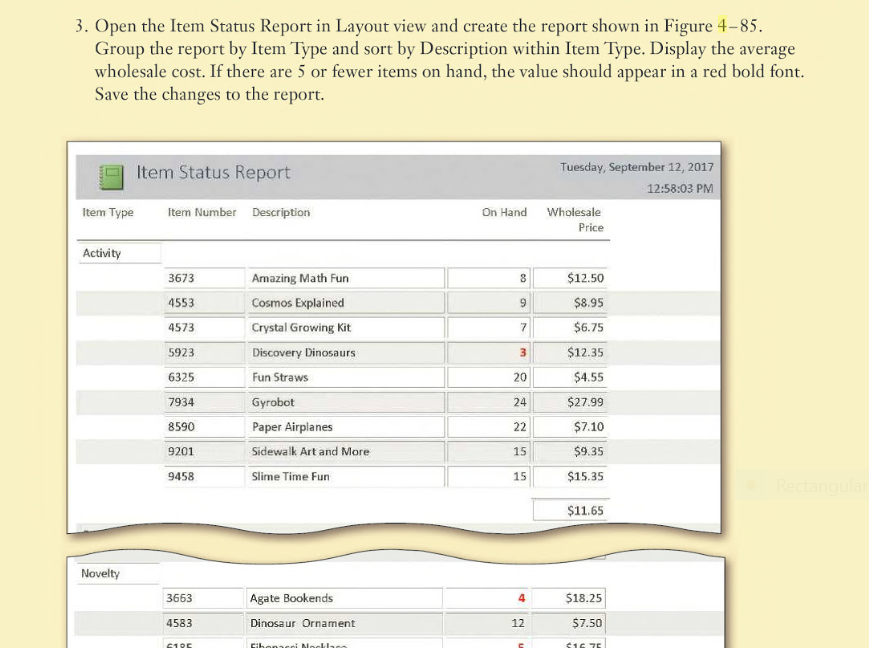Click the date Tuesday, September 12, 2017
The width and height of the screenshot is (869, 648).
click(636, 167)
